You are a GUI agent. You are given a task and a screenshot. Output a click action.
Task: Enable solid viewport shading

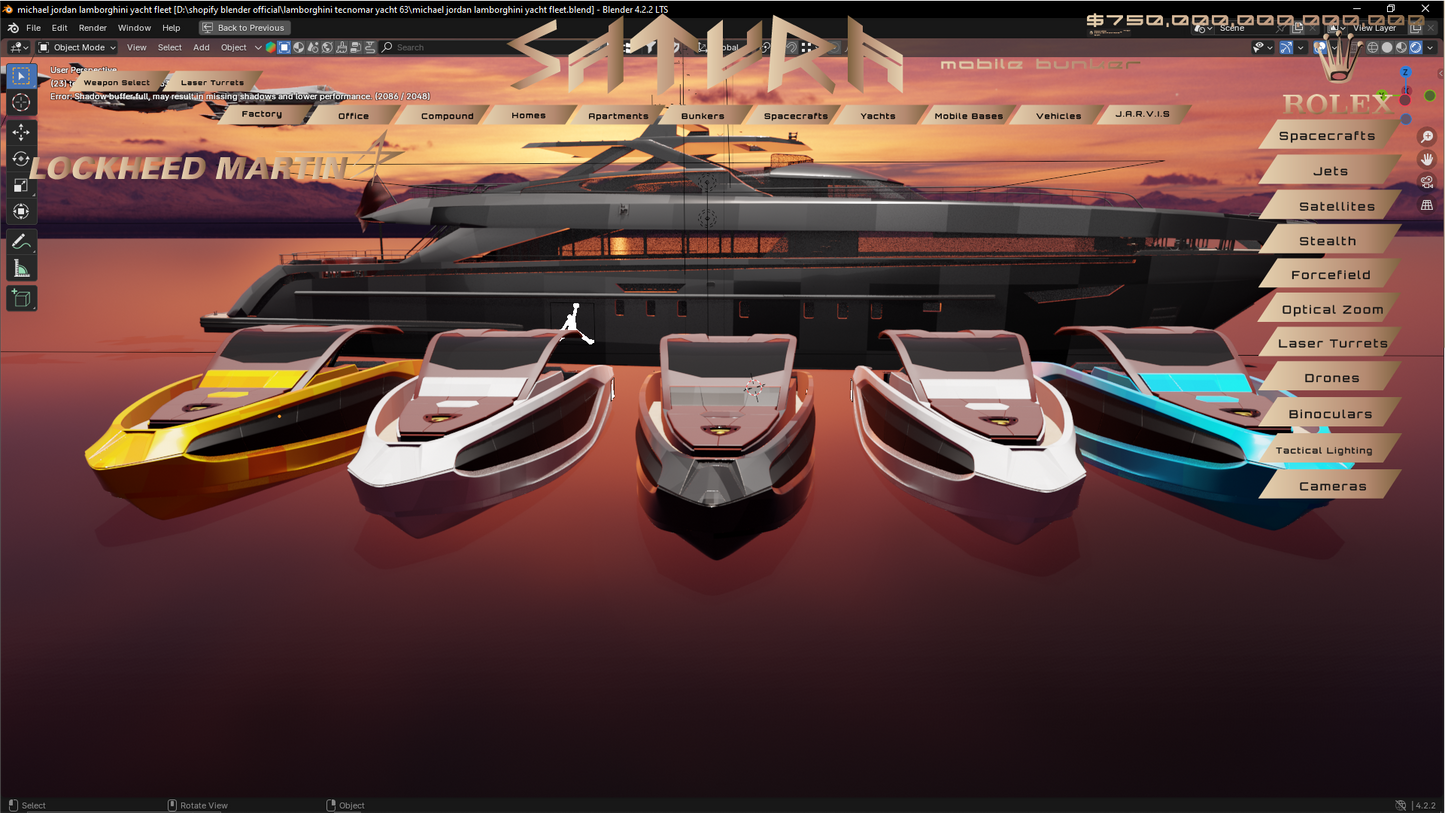[1387, 47]
